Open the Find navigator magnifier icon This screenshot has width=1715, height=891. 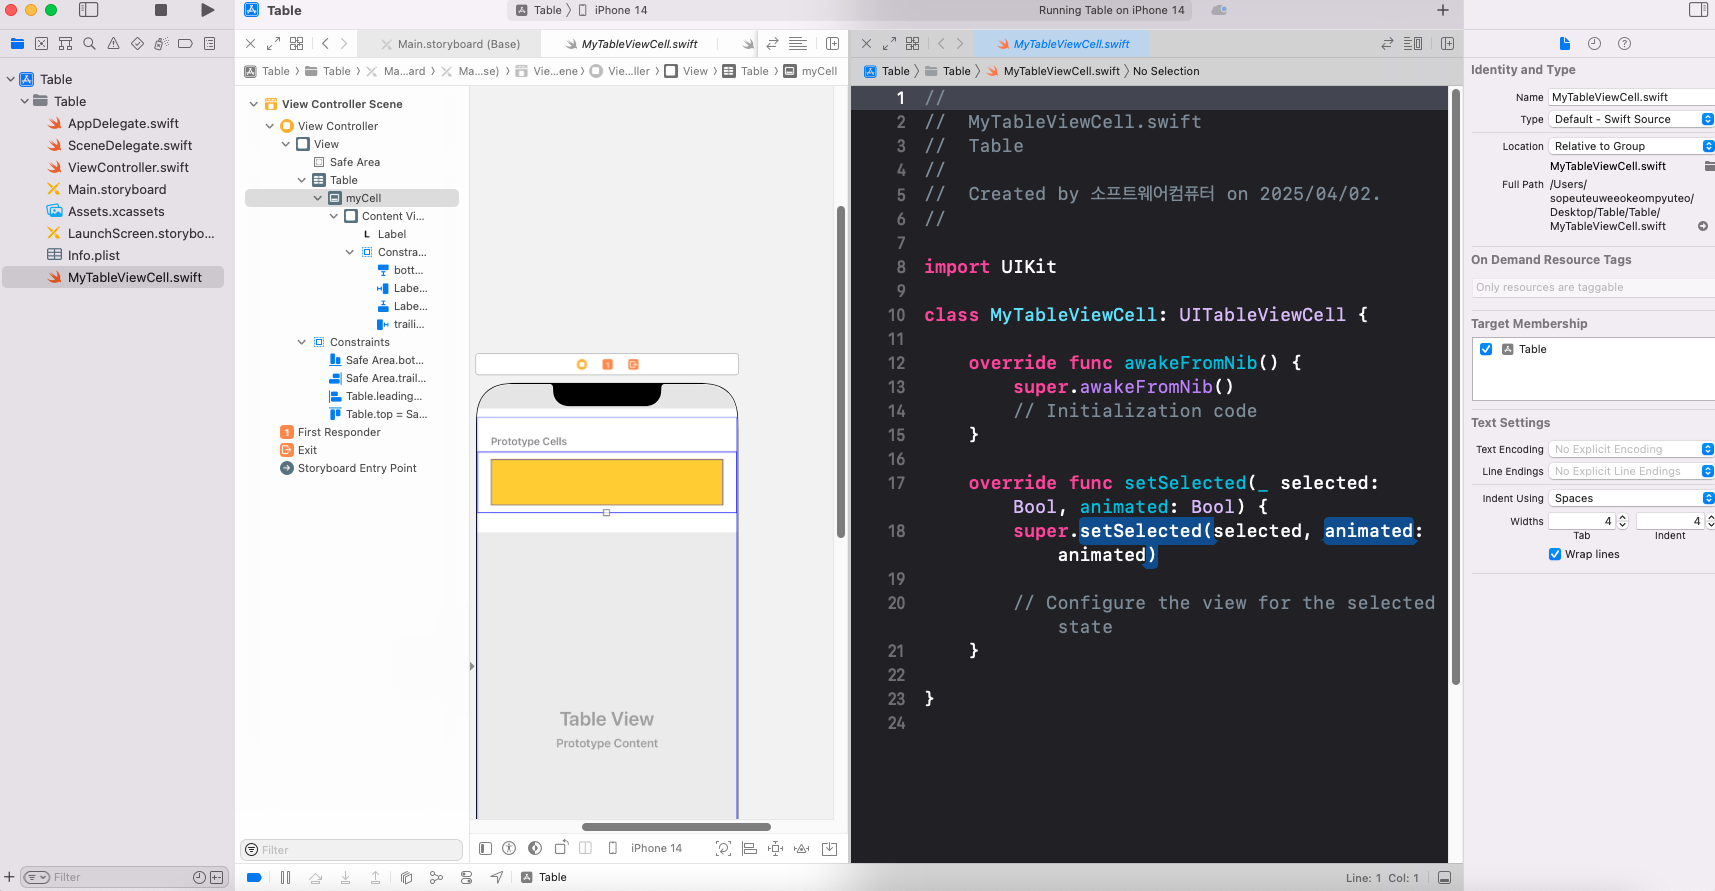tap(89, 44)
